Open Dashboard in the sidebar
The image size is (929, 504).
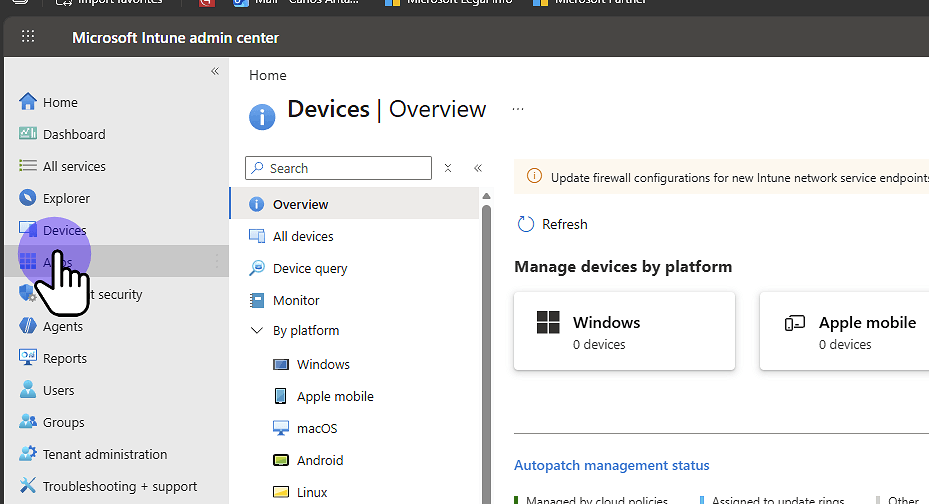[x=74, y=134]
